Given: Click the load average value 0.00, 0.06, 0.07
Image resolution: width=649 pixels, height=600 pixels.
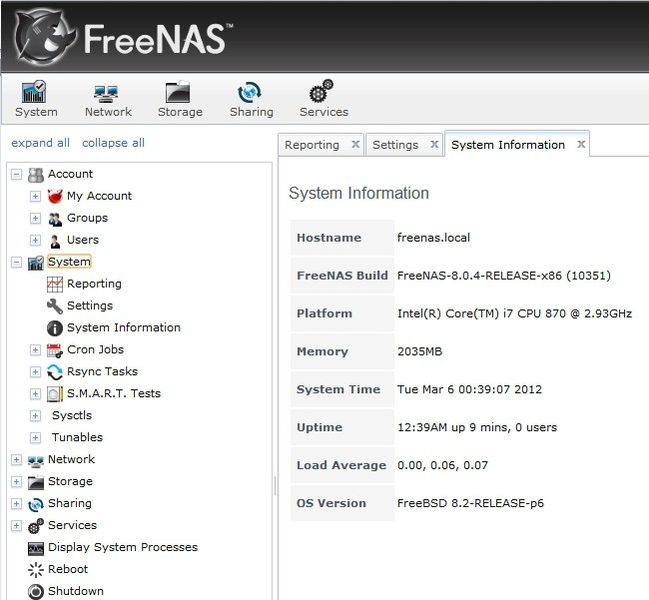Looking at the screenshot, I should [x=442, y=466].
